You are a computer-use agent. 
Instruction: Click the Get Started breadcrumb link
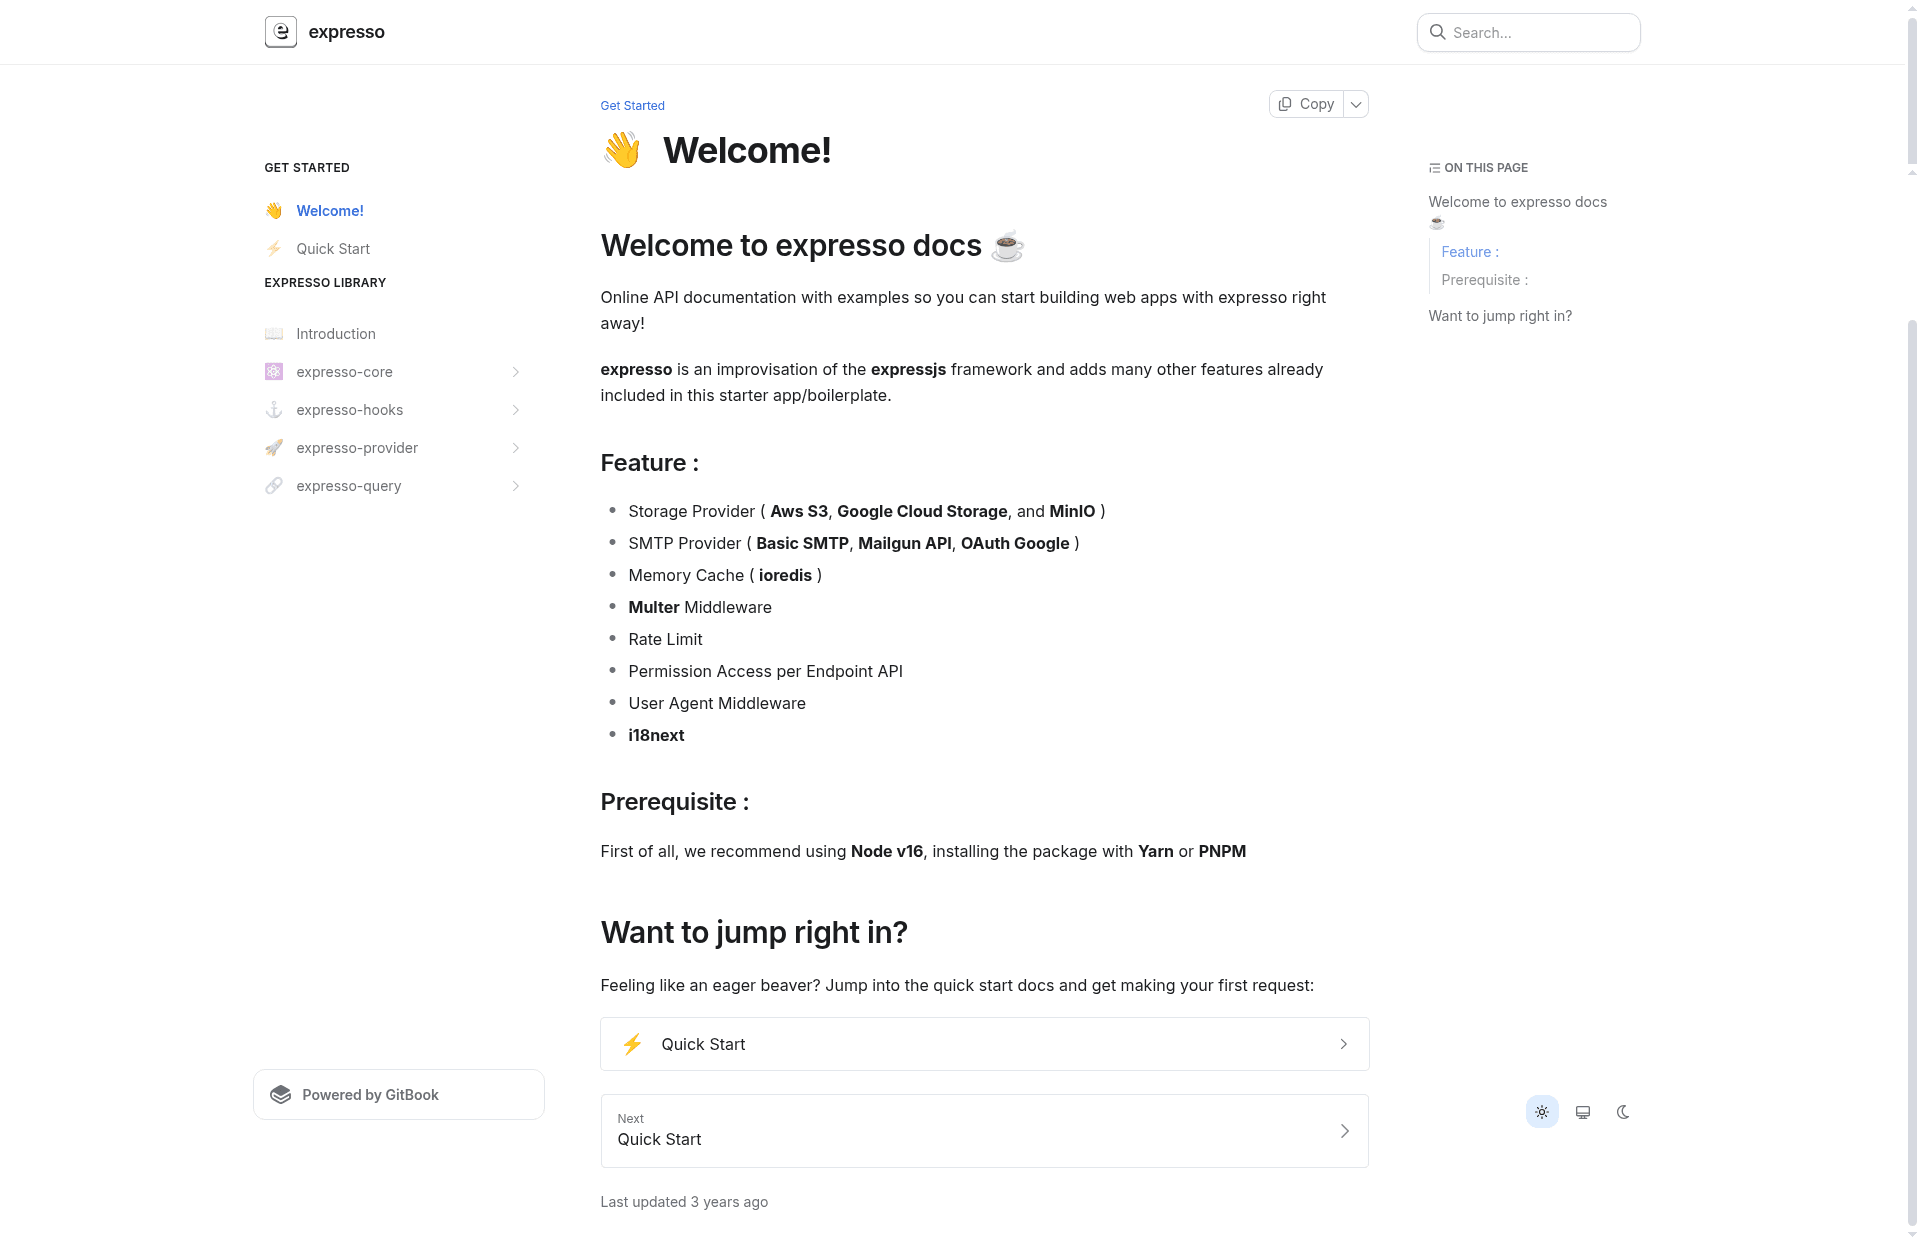coord(632,106)
